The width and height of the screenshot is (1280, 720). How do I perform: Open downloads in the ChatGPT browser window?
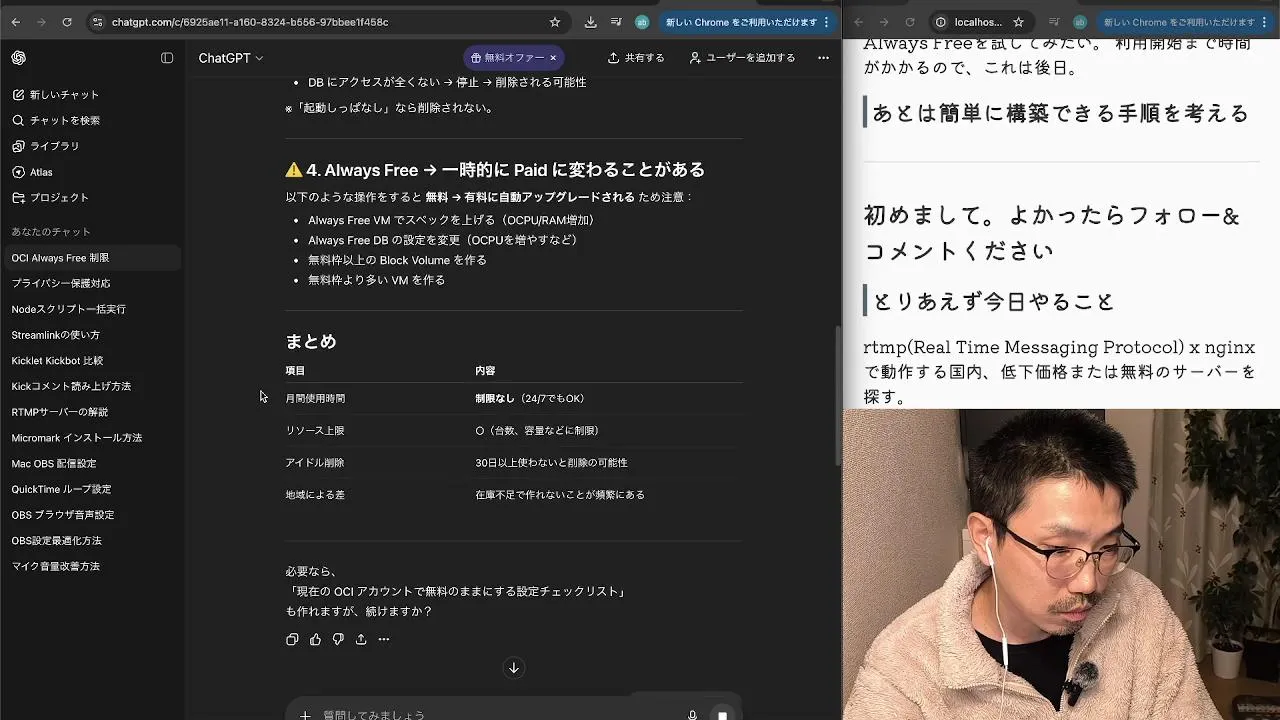(590, 22)
